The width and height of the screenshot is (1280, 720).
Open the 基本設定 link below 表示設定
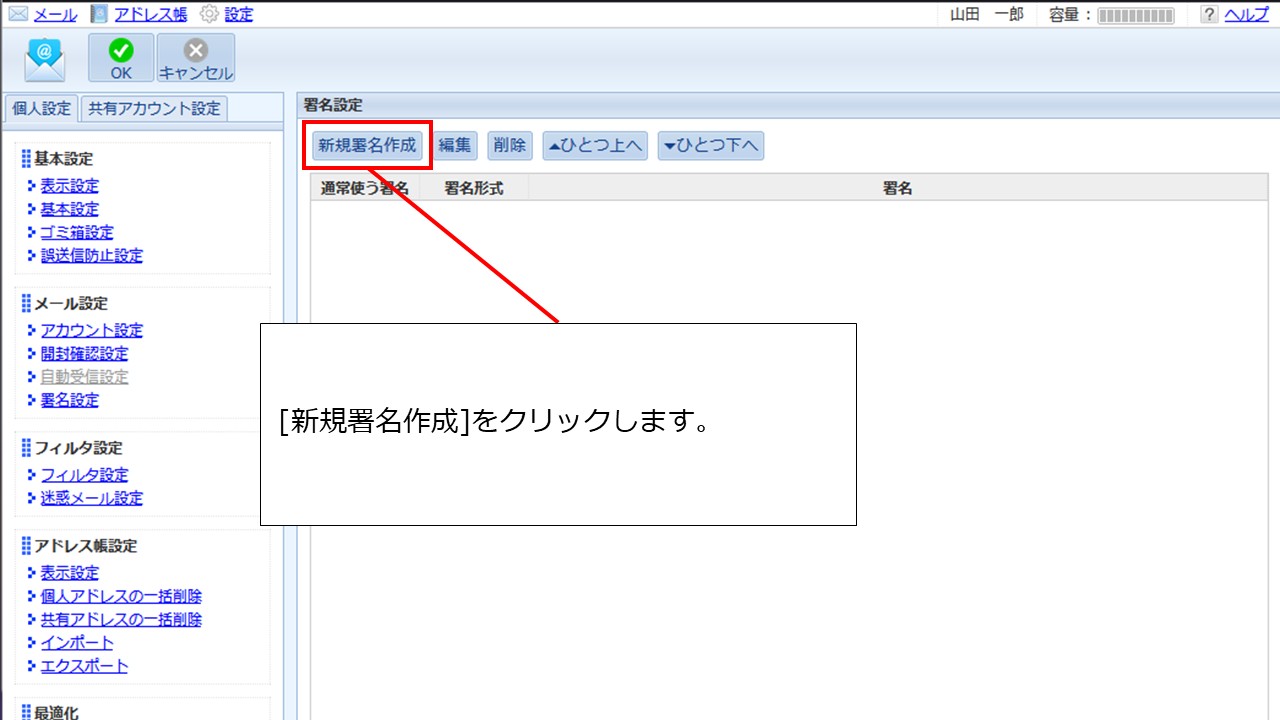69,209
